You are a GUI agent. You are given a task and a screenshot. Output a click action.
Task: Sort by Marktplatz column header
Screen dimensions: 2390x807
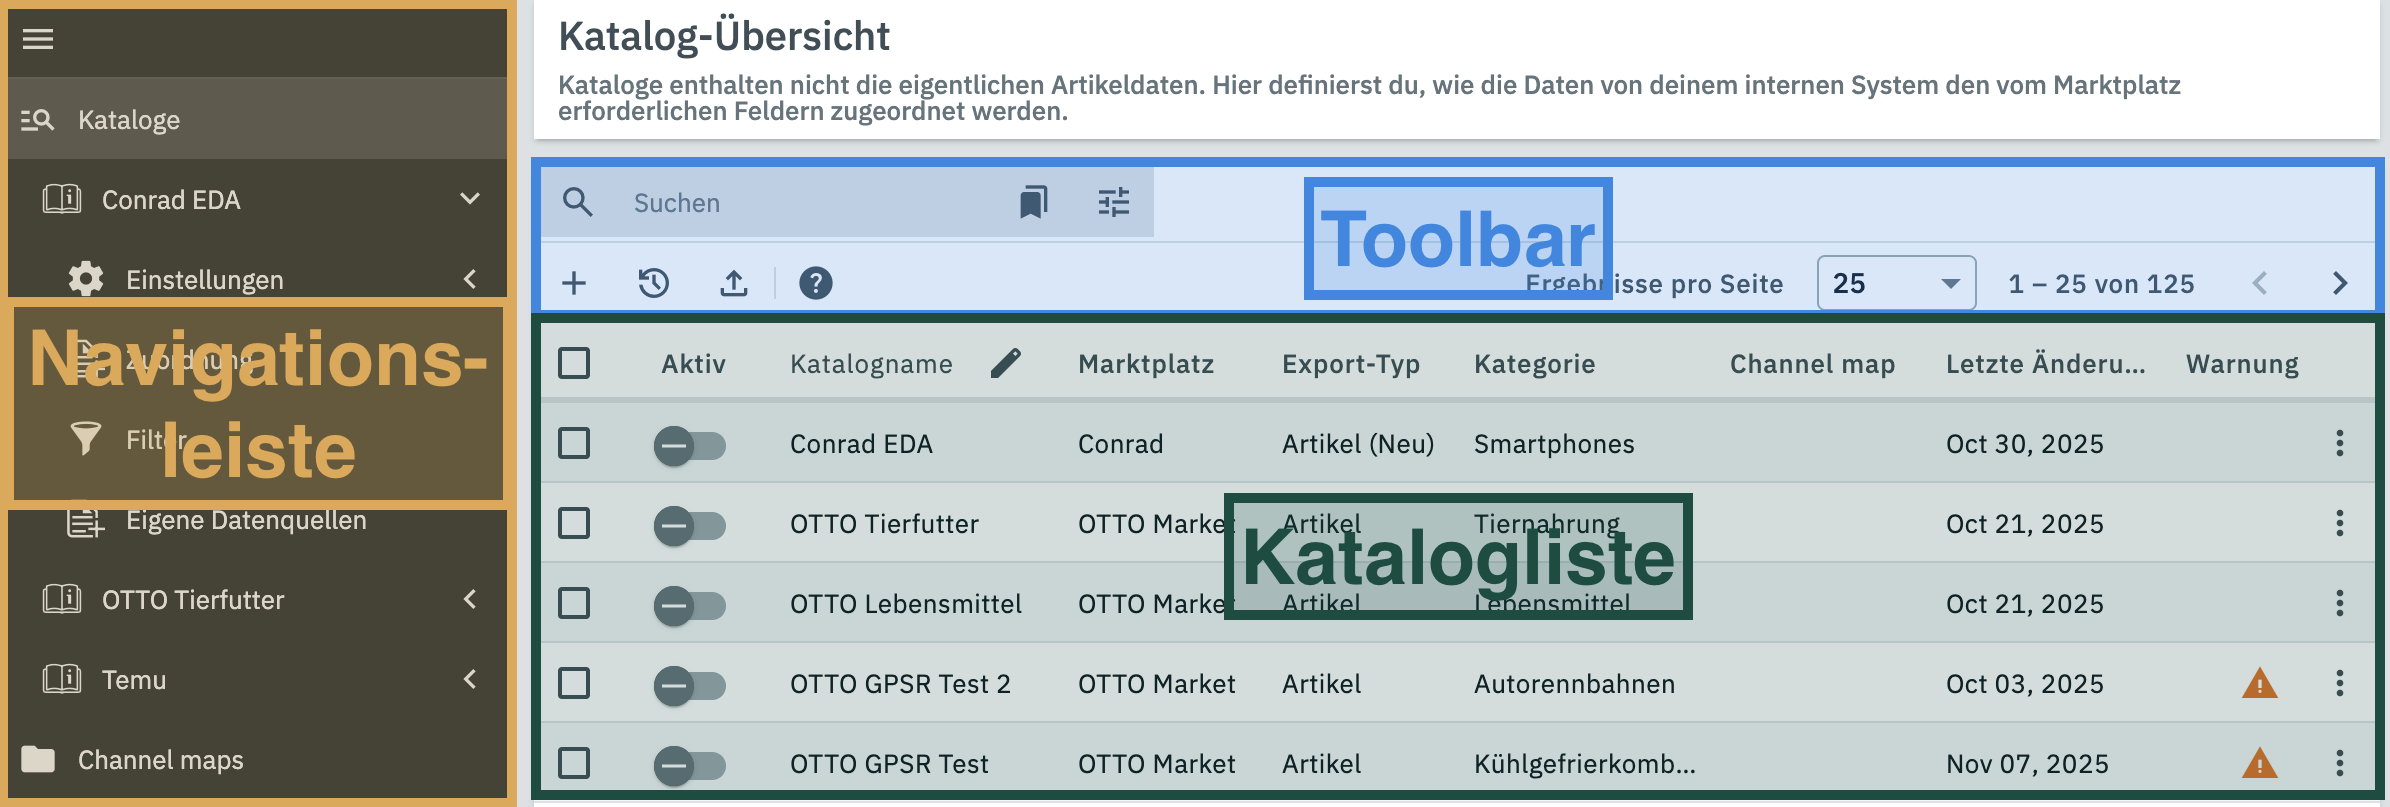click(x=1146, y=364)
